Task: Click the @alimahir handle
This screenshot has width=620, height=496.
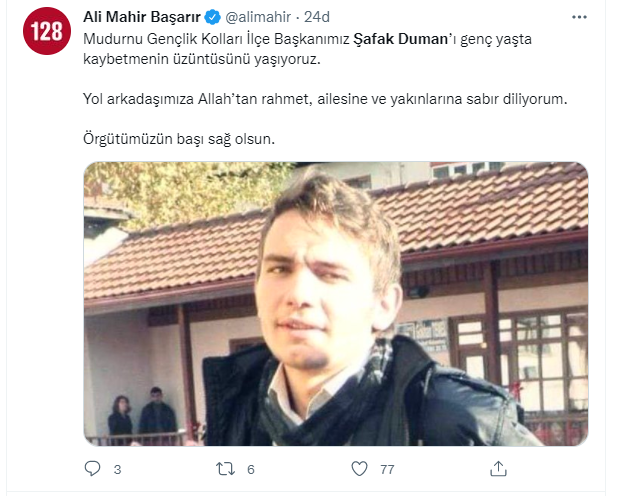Action: [258, 17]
